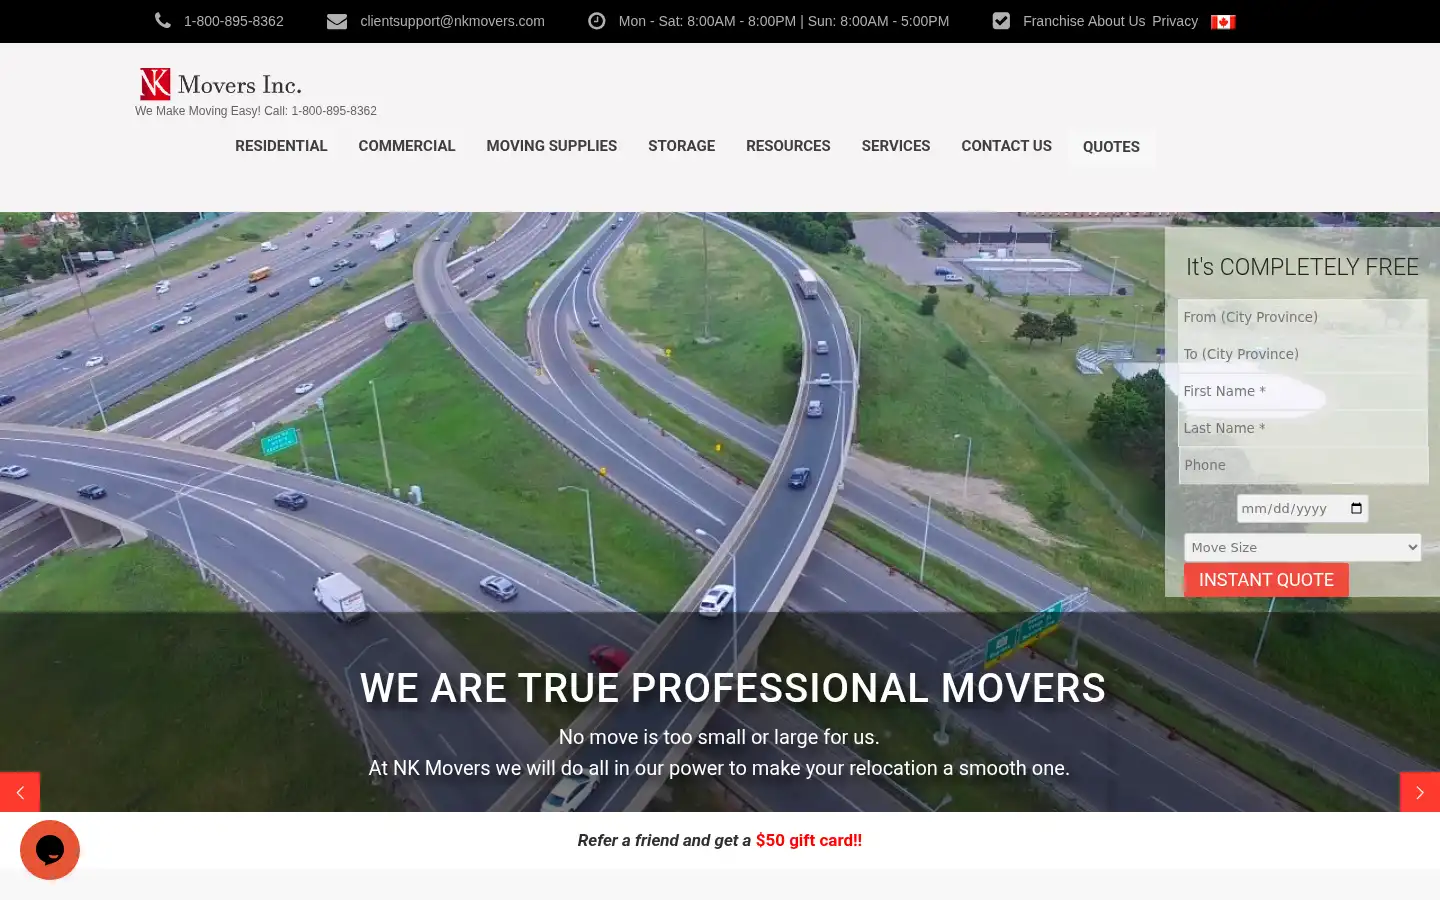Open the Moving Supplies menu
This screenshot has width=1440, height=900.
[x=552, y=146]
